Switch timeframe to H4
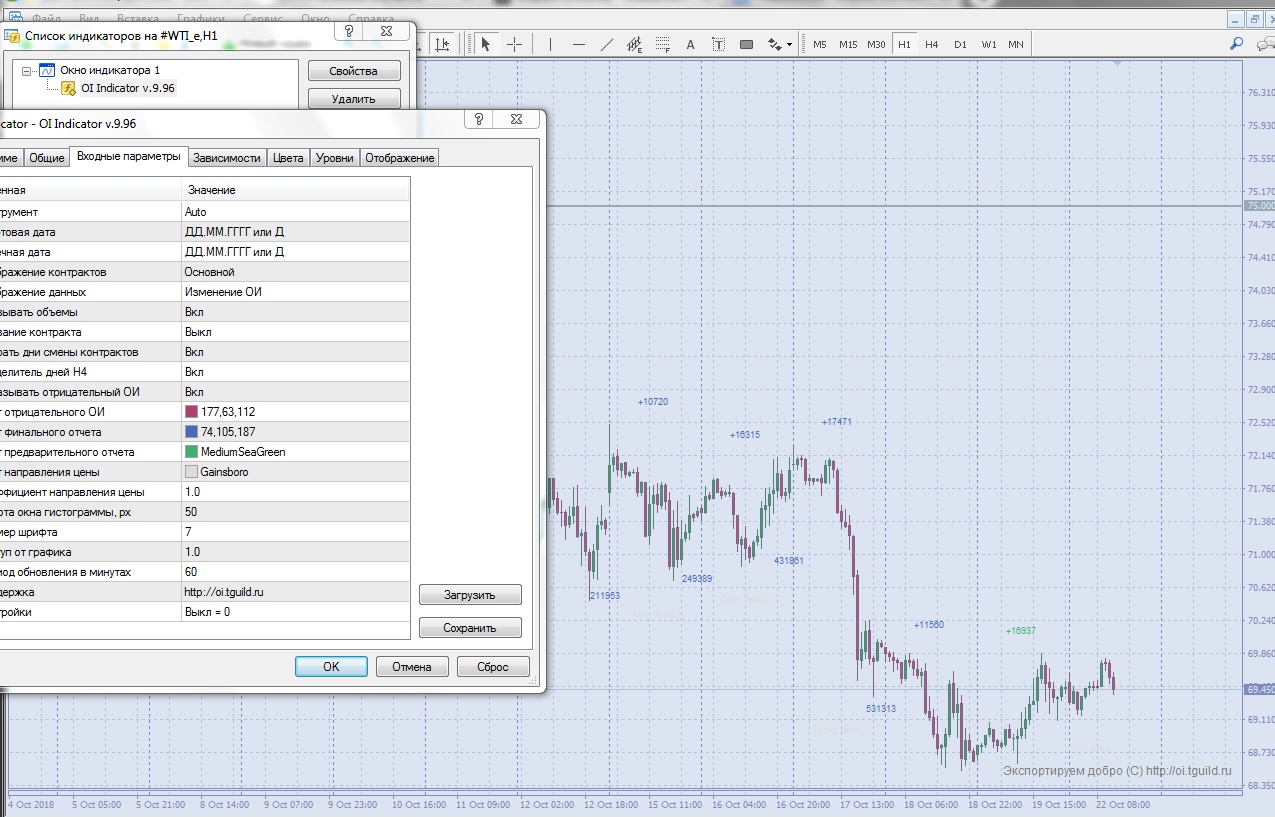The width and height of the screenshot is (1275, 817). tap(932, 44)
